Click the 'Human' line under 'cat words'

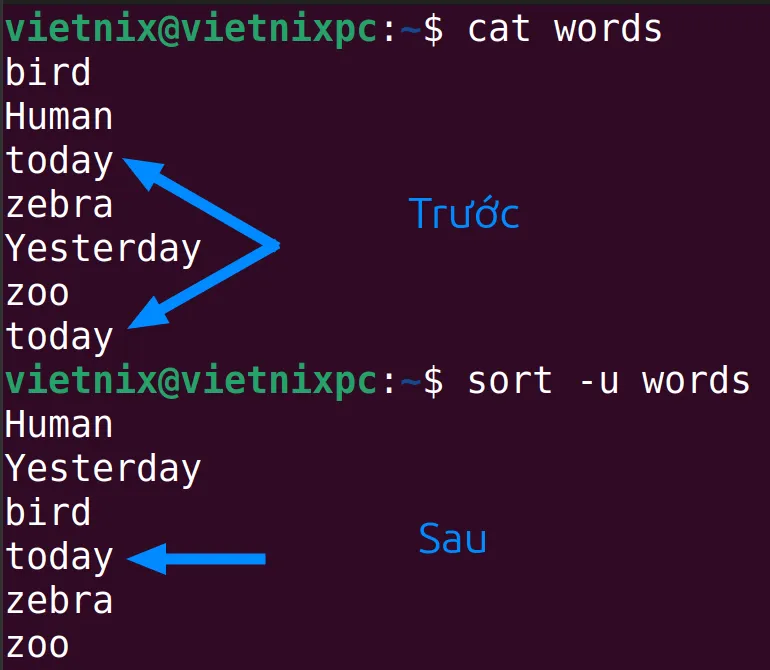click(58, 116)
